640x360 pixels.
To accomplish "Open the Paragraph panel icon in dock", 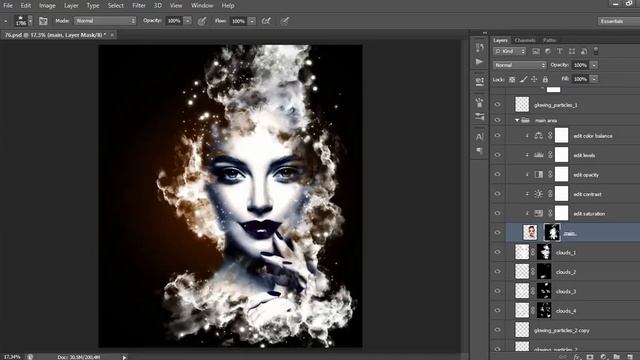I will pos(480,151).
